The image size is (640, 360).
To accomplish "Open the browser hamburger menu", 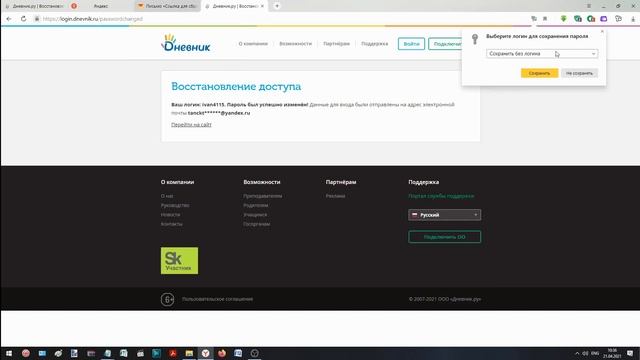I will pyautogui.click(x=589, y=6).
